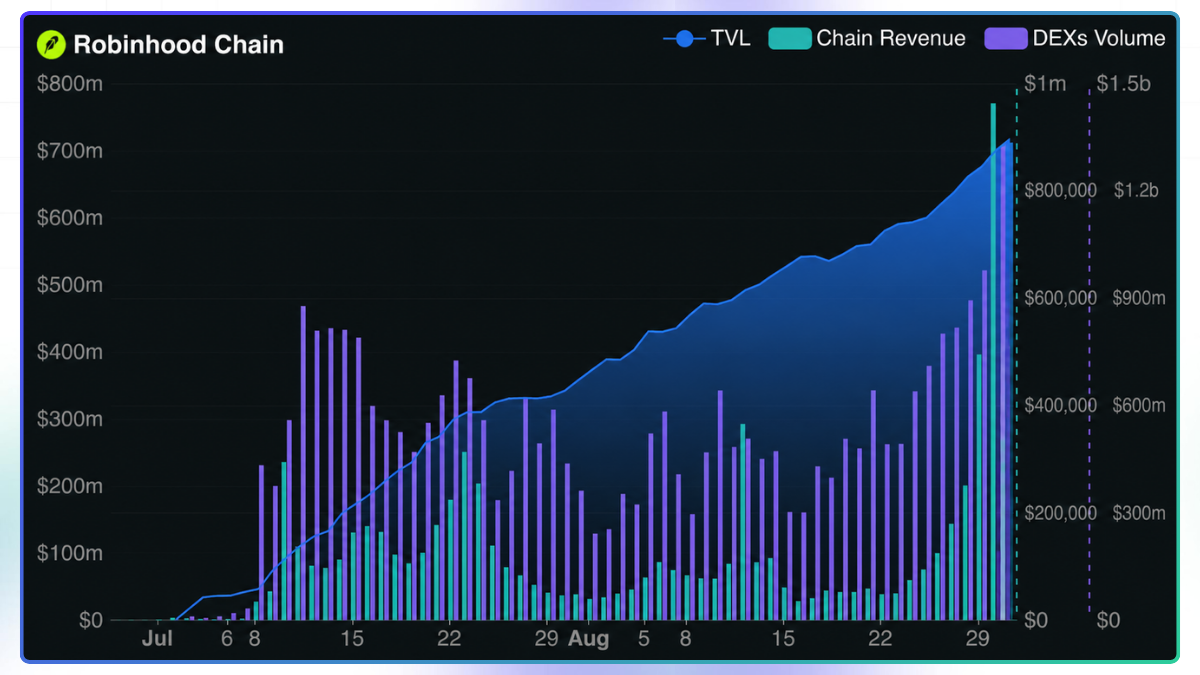Click the "$800,000" revenue axis label
Image resolution: width=1200 pixels, height=675 pixels.
click(x=1061, y=191)
